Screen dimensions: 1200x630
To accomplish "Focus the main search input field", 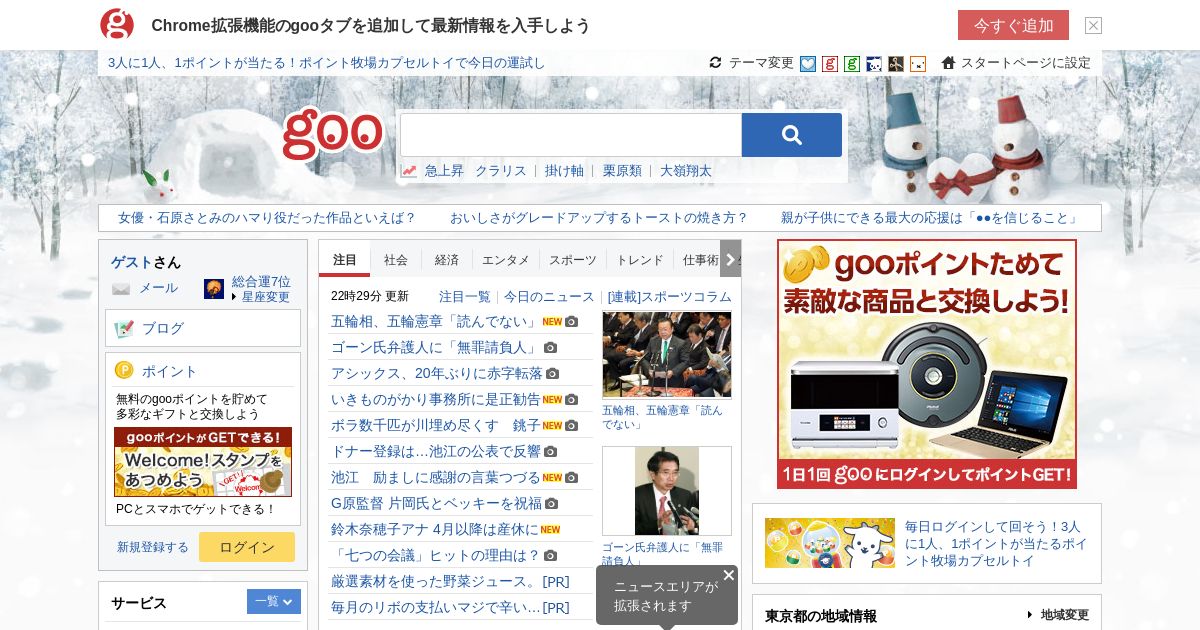I will tap(571, 135).
